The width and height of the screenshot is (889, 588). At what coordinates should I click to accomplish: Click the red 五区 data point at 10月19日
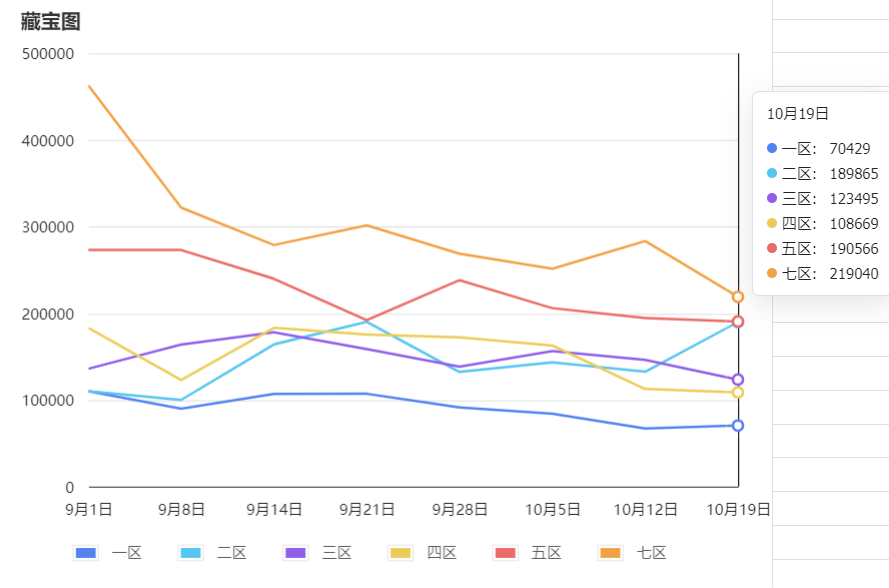738,322
